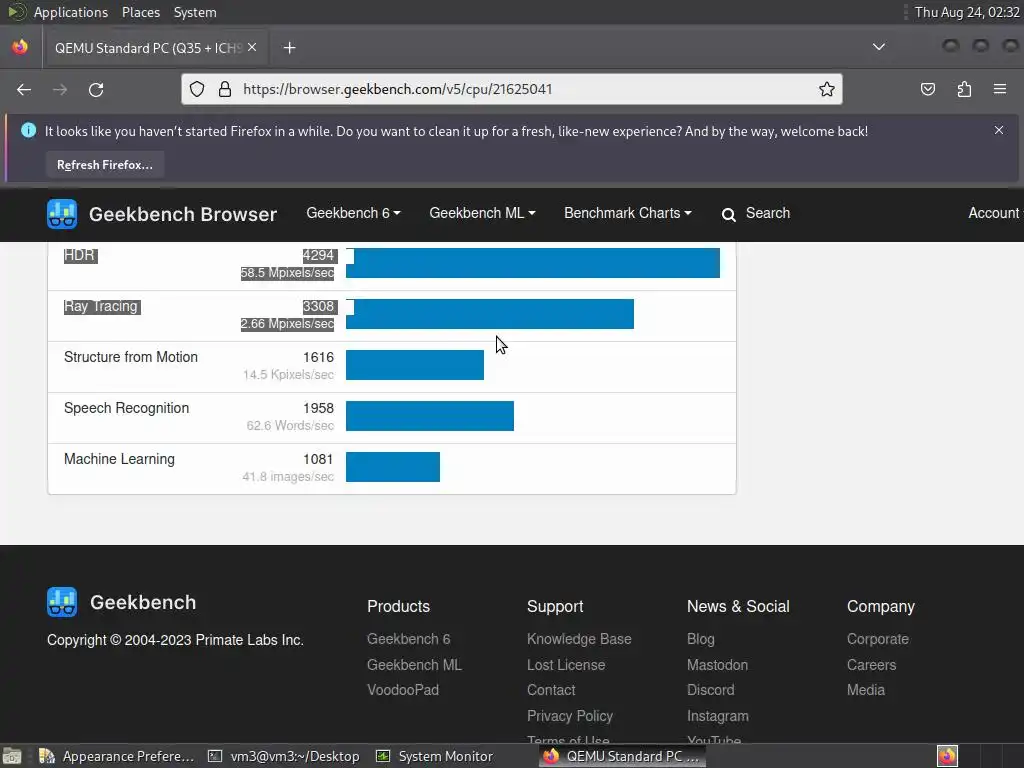Click the browser back arrow
Image resolution: width=1024 pixels, height=768 pixels.
tap(24, 89)
